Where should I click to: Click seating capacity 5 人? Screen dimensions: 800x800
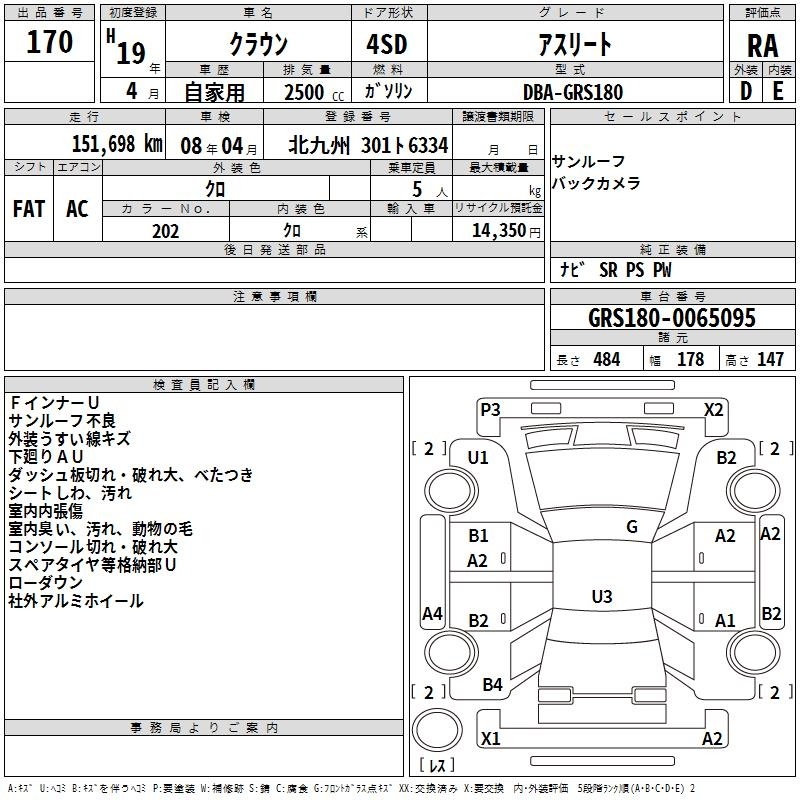pos(429,190)
